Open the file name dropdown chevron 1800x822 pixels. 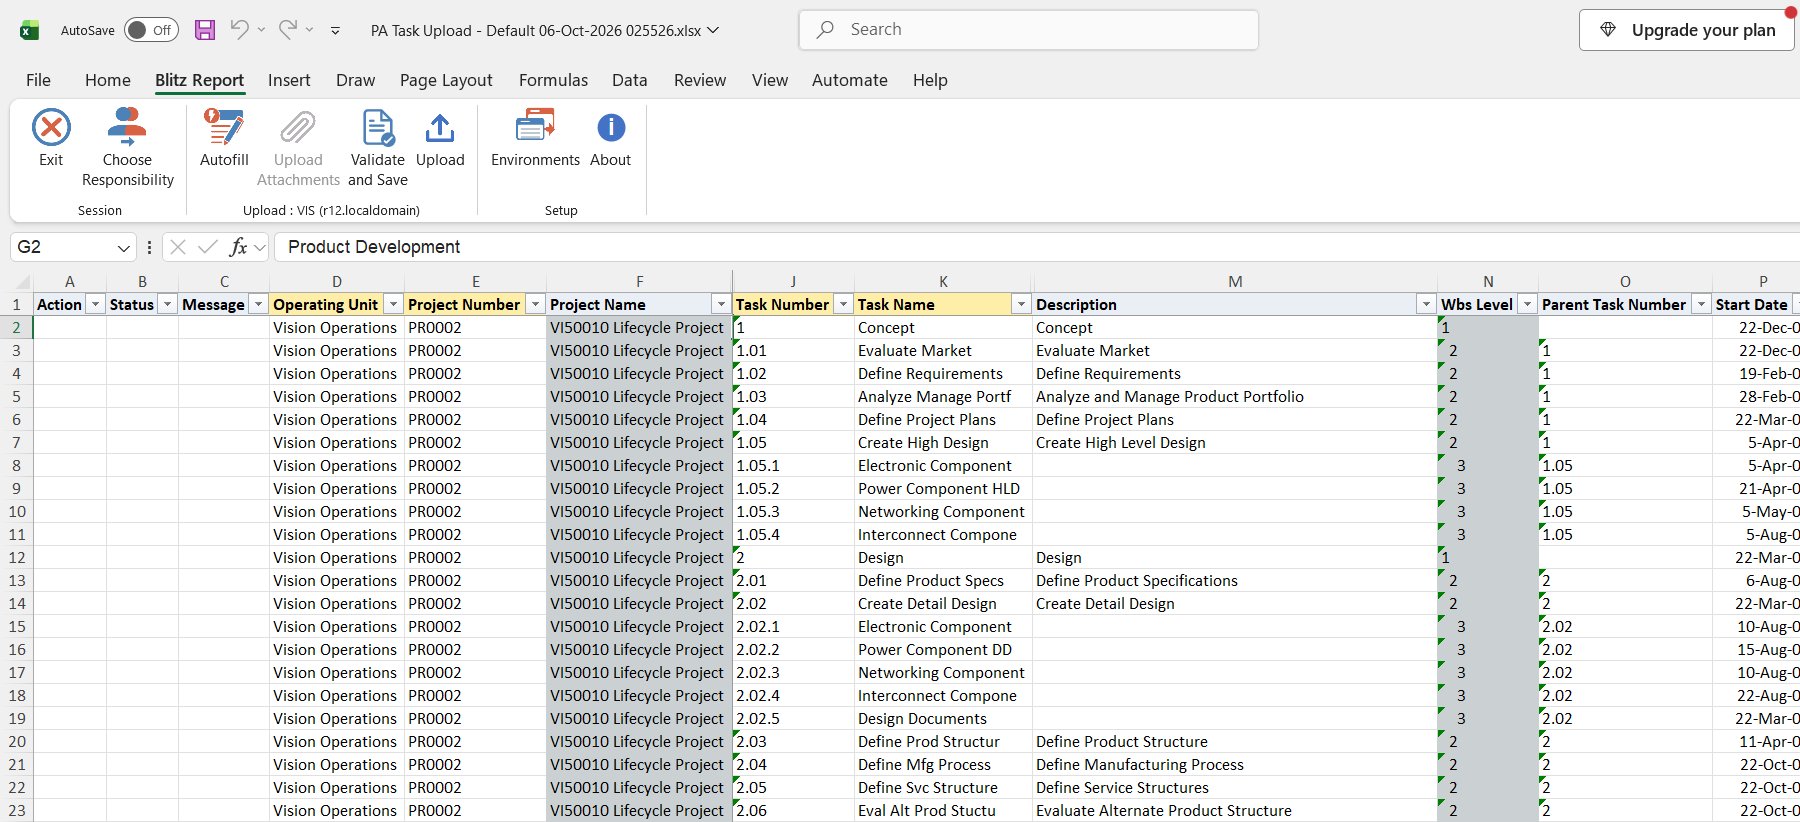point(713,30)
